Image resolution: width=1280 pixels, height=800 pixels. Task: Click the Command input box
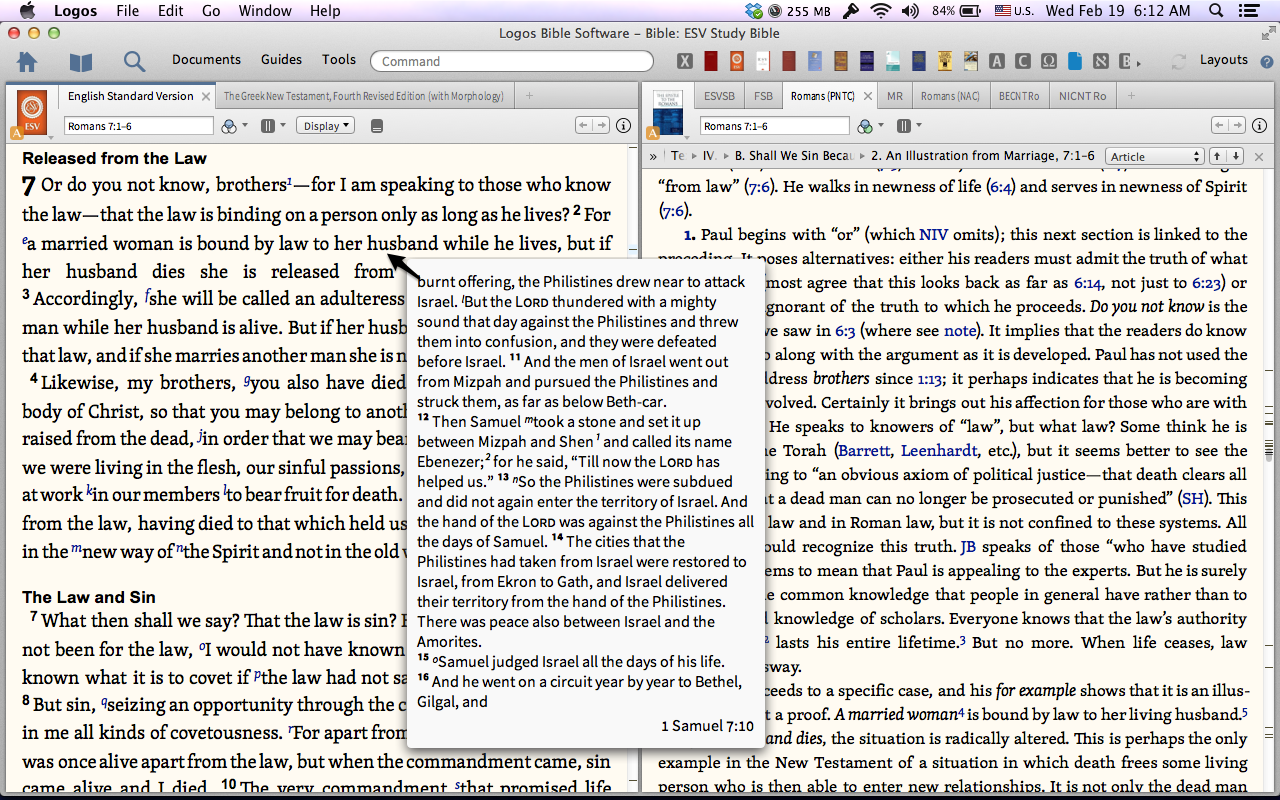(512, 61)
